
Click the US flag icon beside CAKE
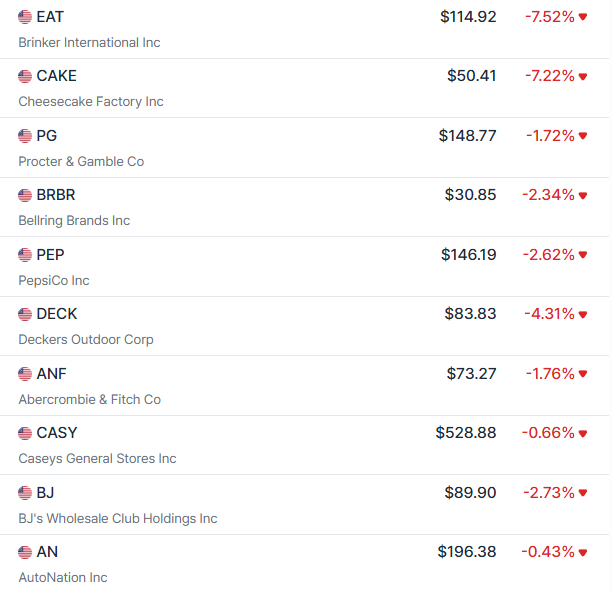pos(25,76)
